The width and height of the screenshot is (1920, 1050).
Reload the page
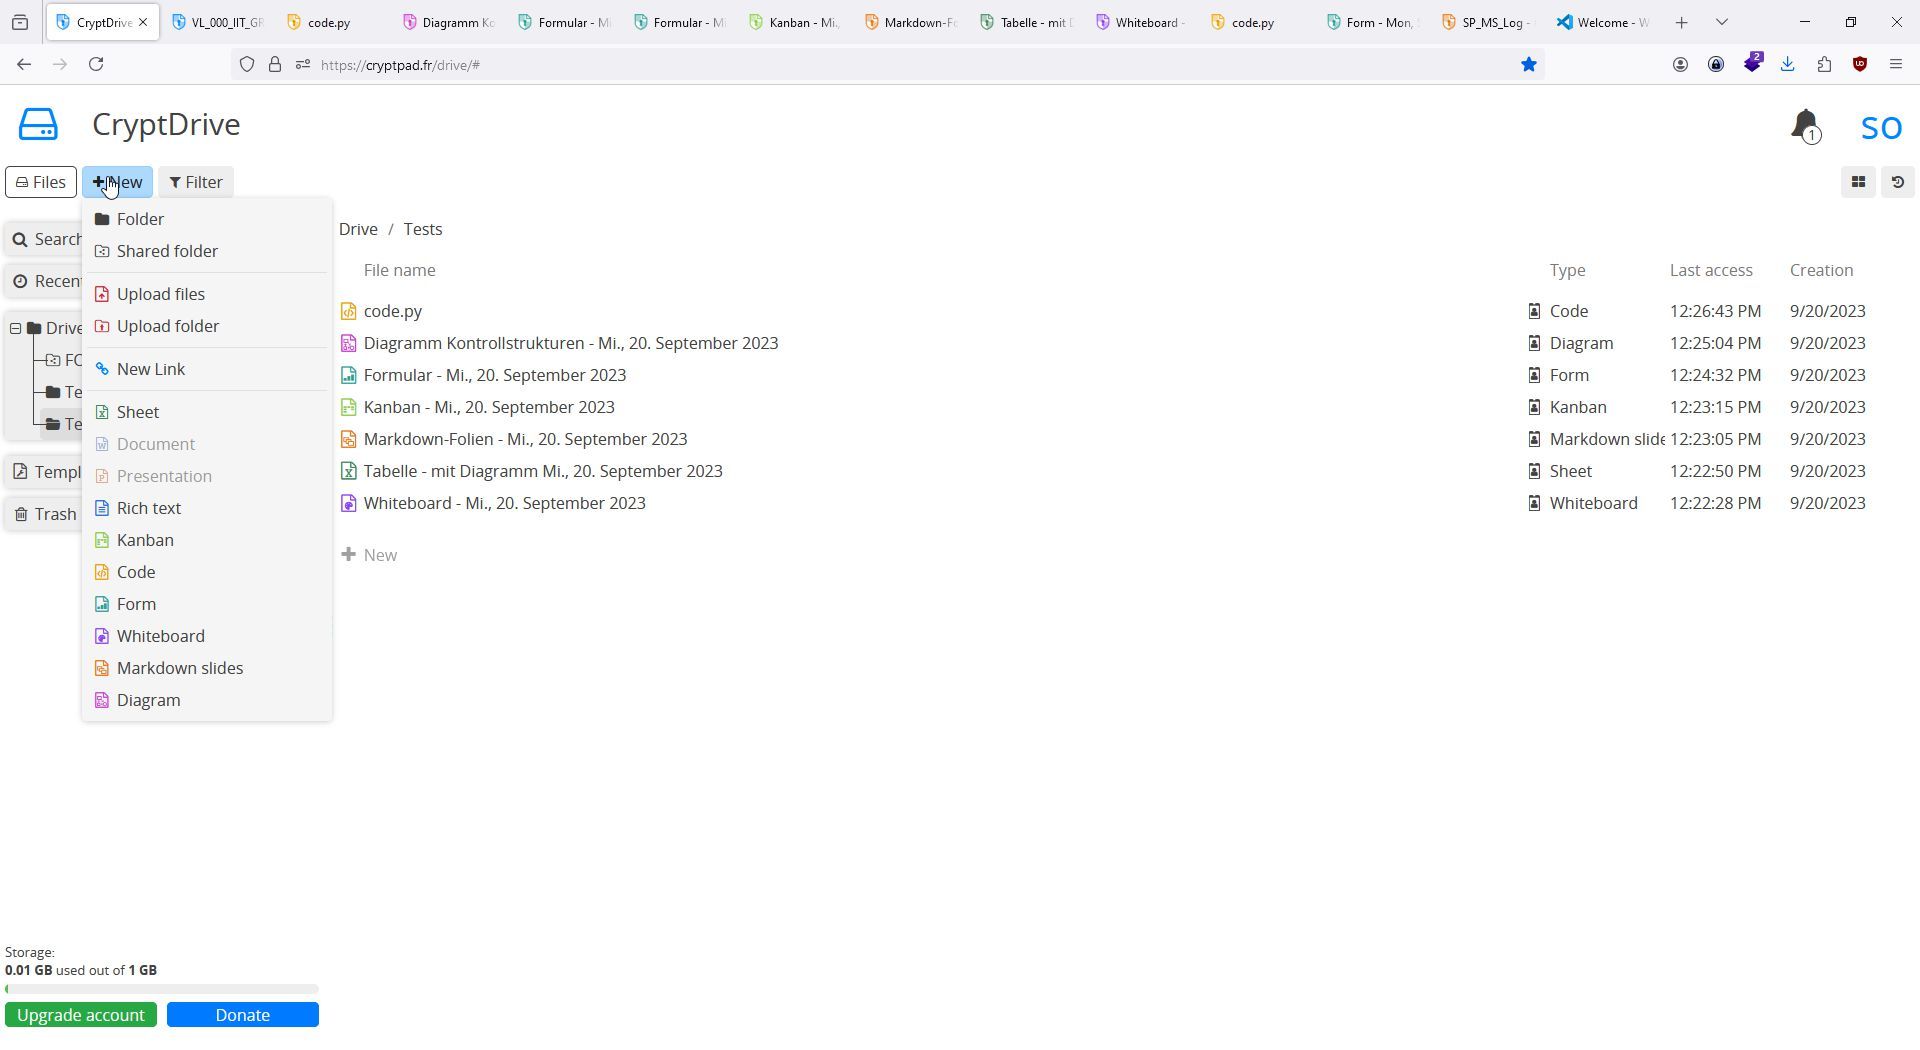point(96,64)
